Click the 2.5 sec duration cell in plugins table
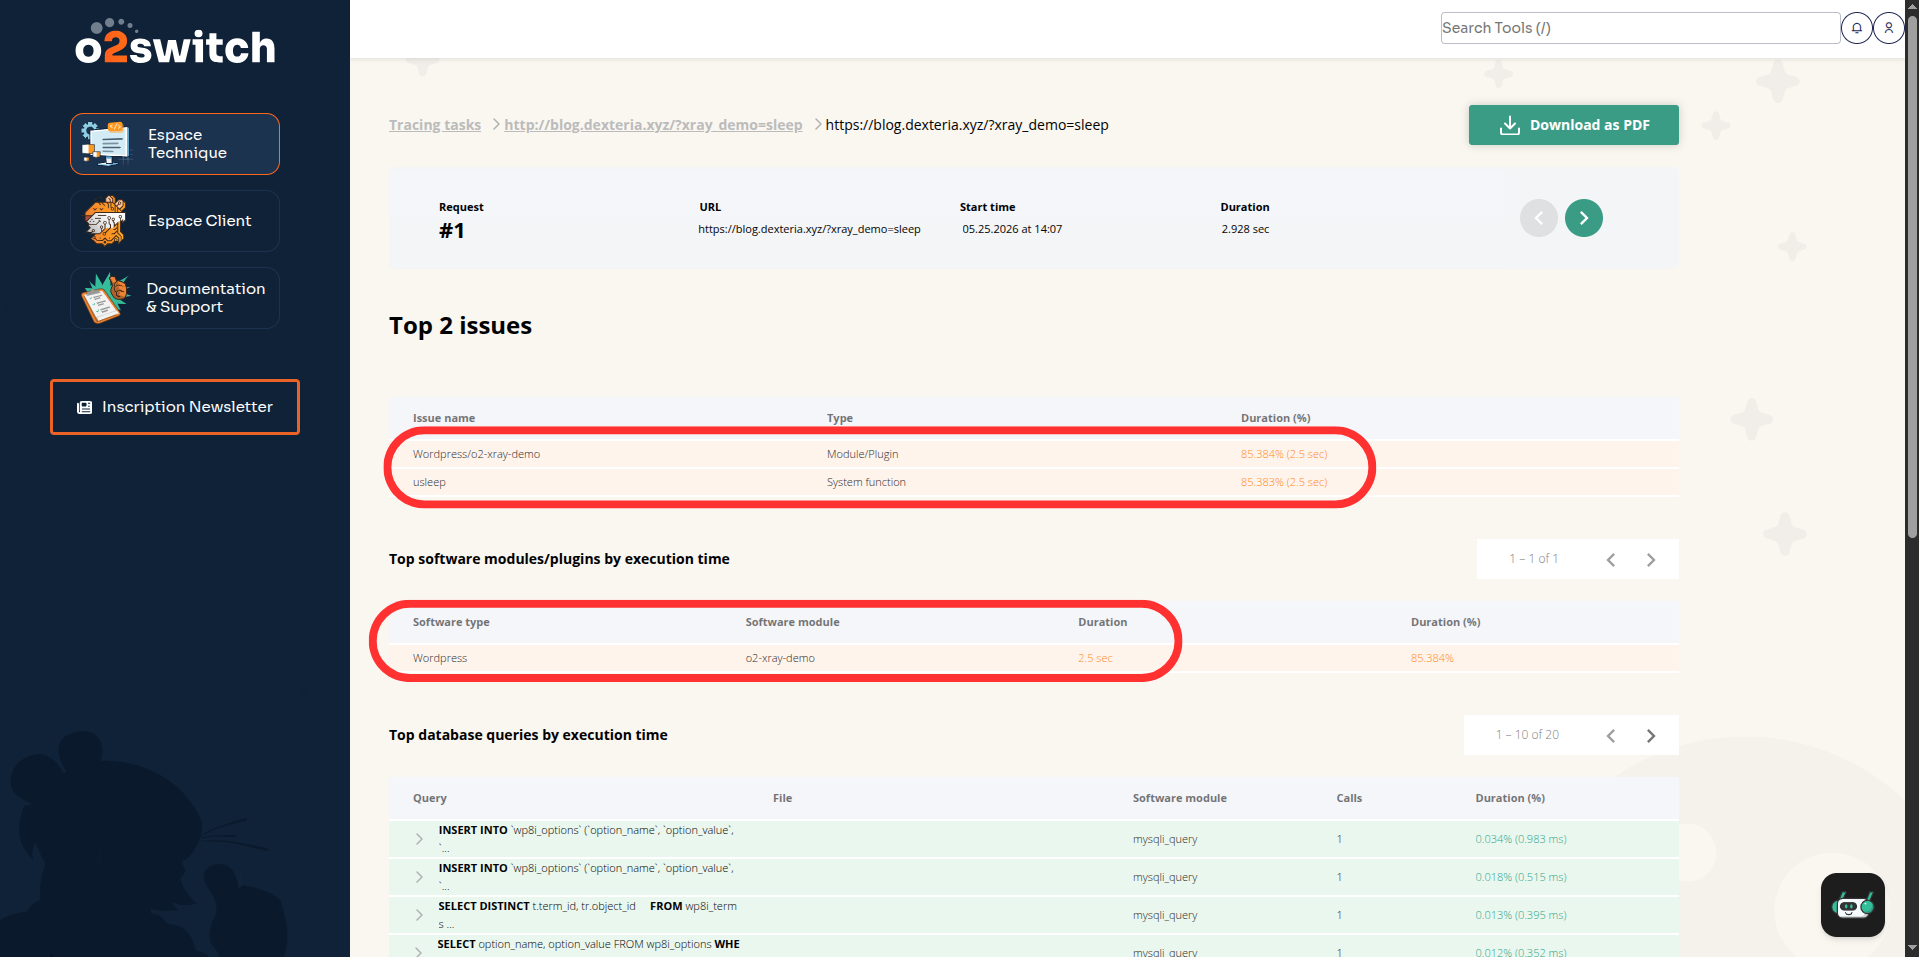Screen dimensions: 1919x957 pos(1095,658)
